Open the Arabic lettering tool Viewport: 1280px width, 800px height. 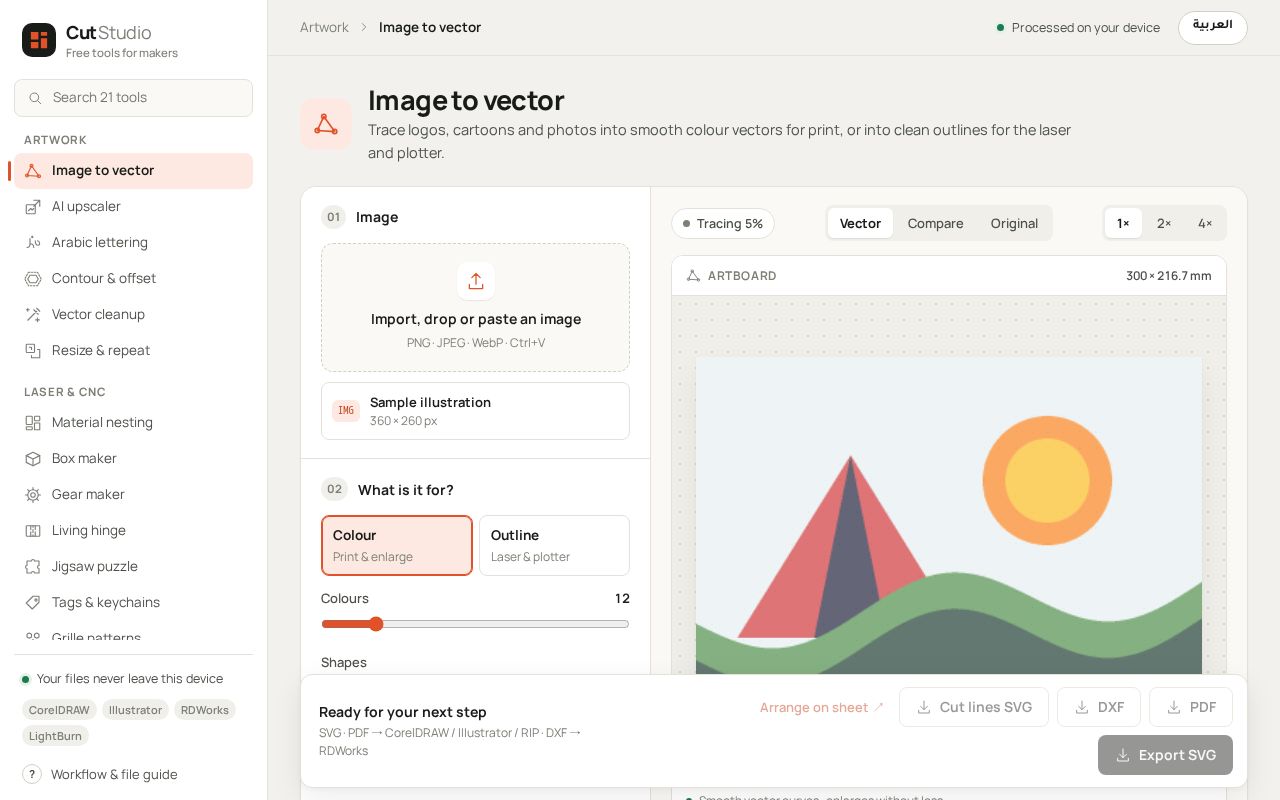coord(133,243)
